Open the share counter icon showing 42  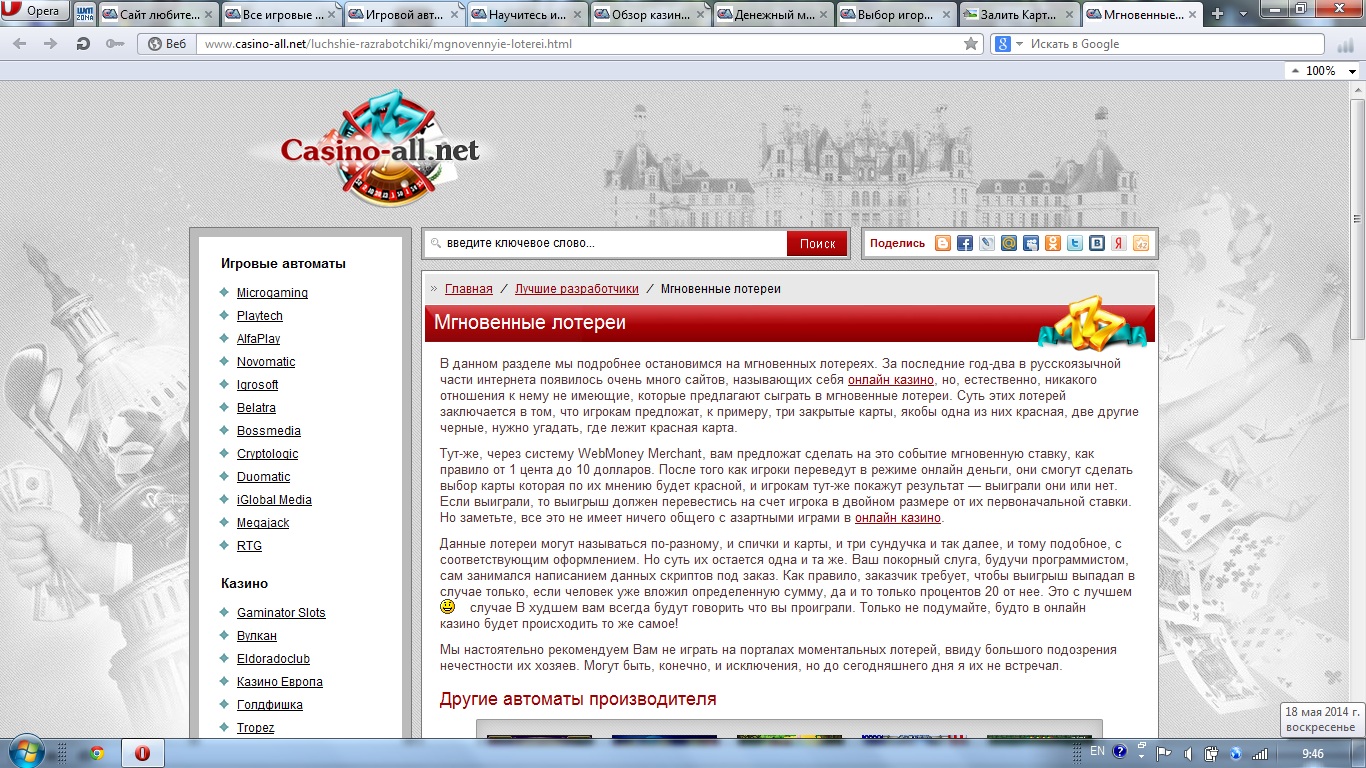tap(1141, 243)
